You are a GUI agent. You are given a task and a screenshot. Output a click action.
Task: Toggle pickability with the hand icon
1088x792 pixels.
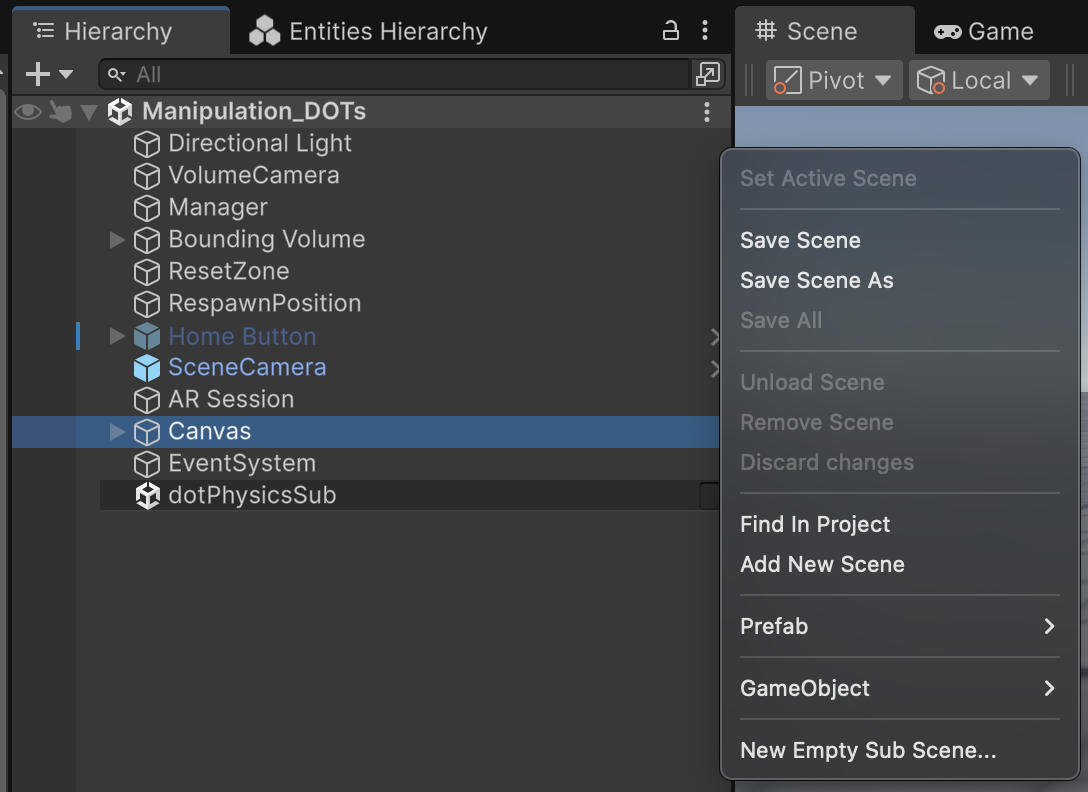57,112
